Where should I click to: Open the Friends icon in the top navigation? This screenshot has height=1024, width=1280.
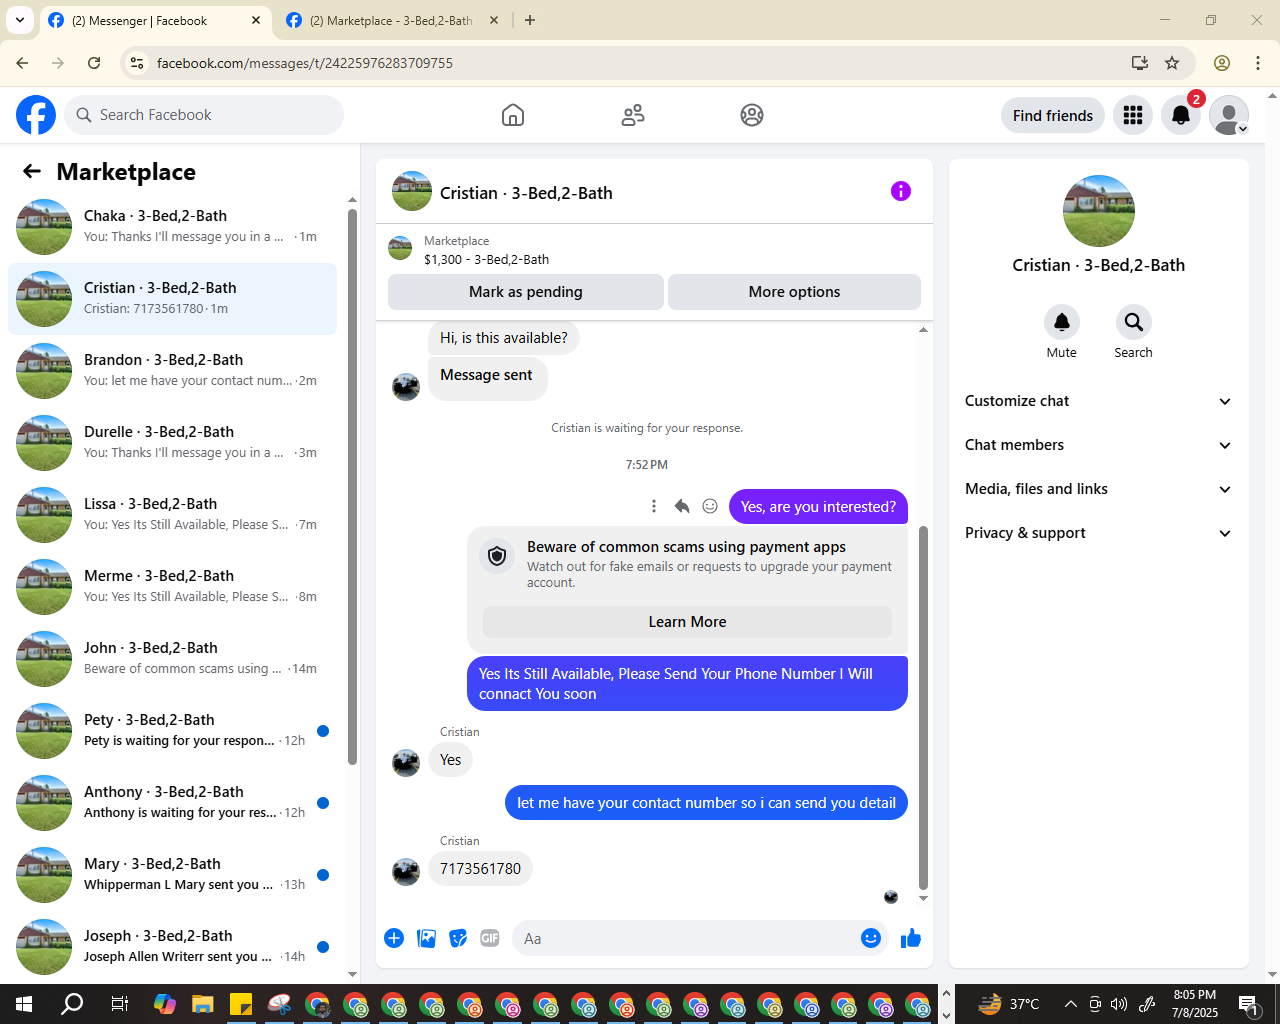633,115
